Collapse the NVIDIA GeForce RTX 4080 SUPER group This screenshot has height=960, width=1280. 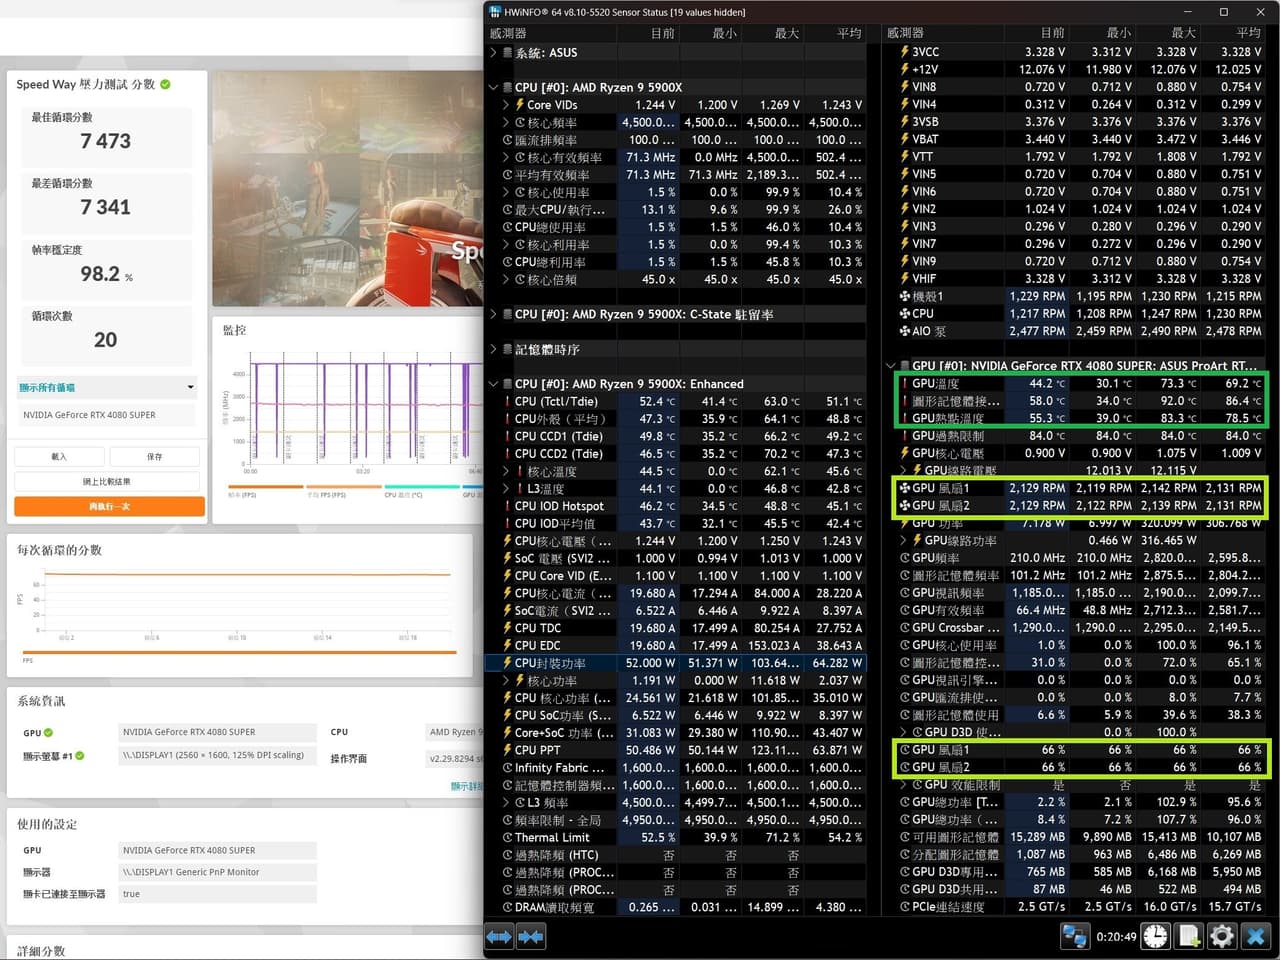pos(891,366)
